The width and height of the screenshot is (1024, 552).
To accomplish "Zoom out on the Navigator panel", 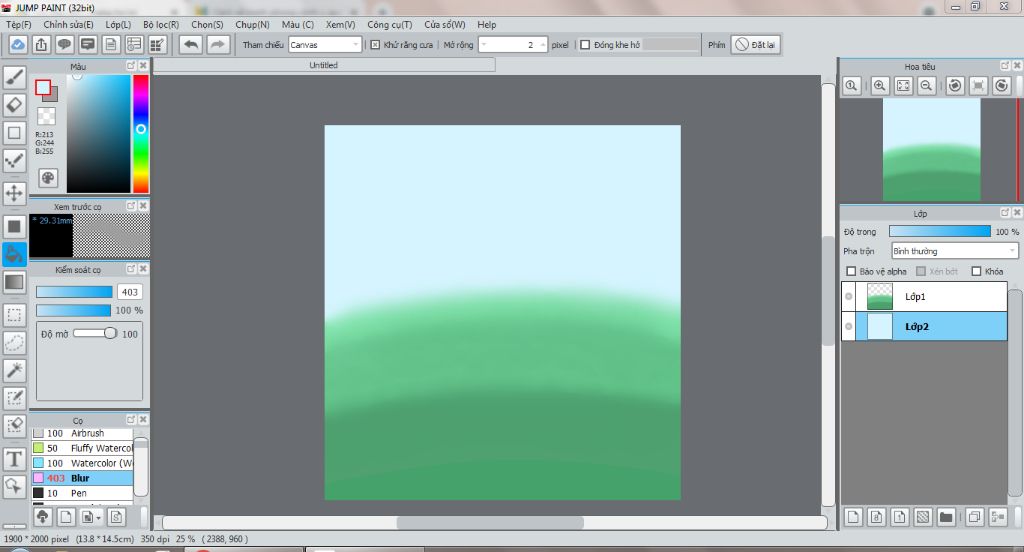I will click(x=926, y=86).
